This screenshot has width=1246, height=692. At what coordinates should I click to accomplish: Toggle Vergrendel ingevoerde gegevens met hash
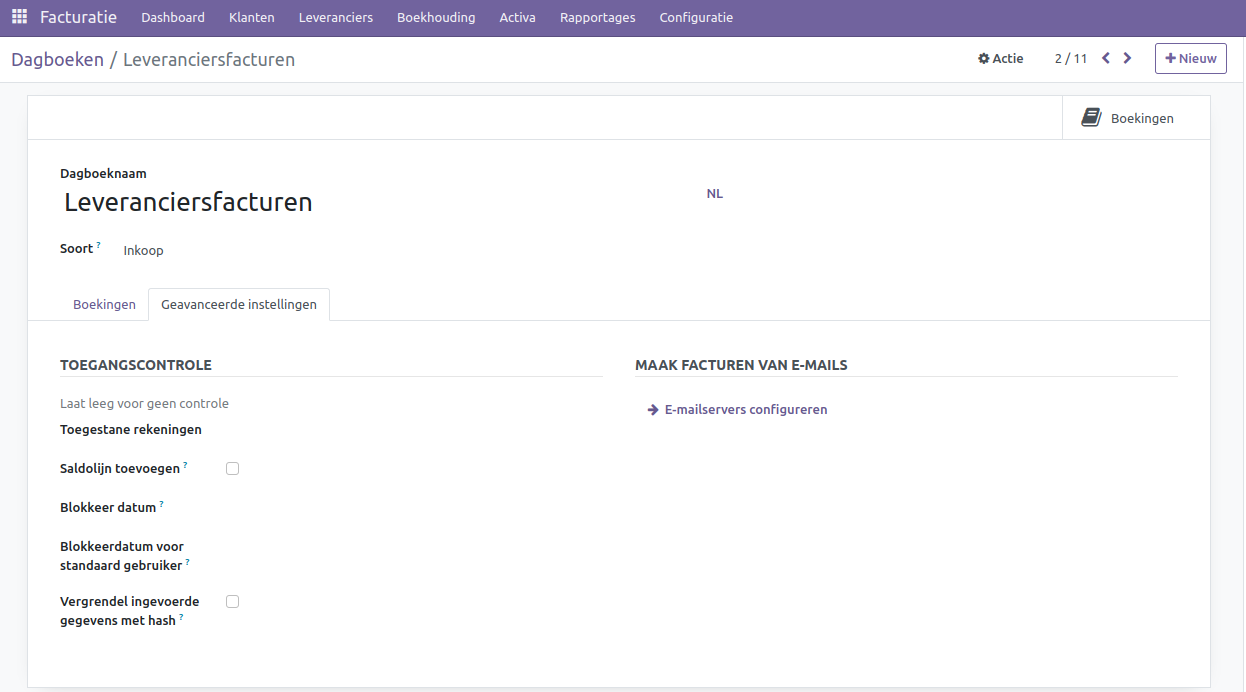coord(232,601)
